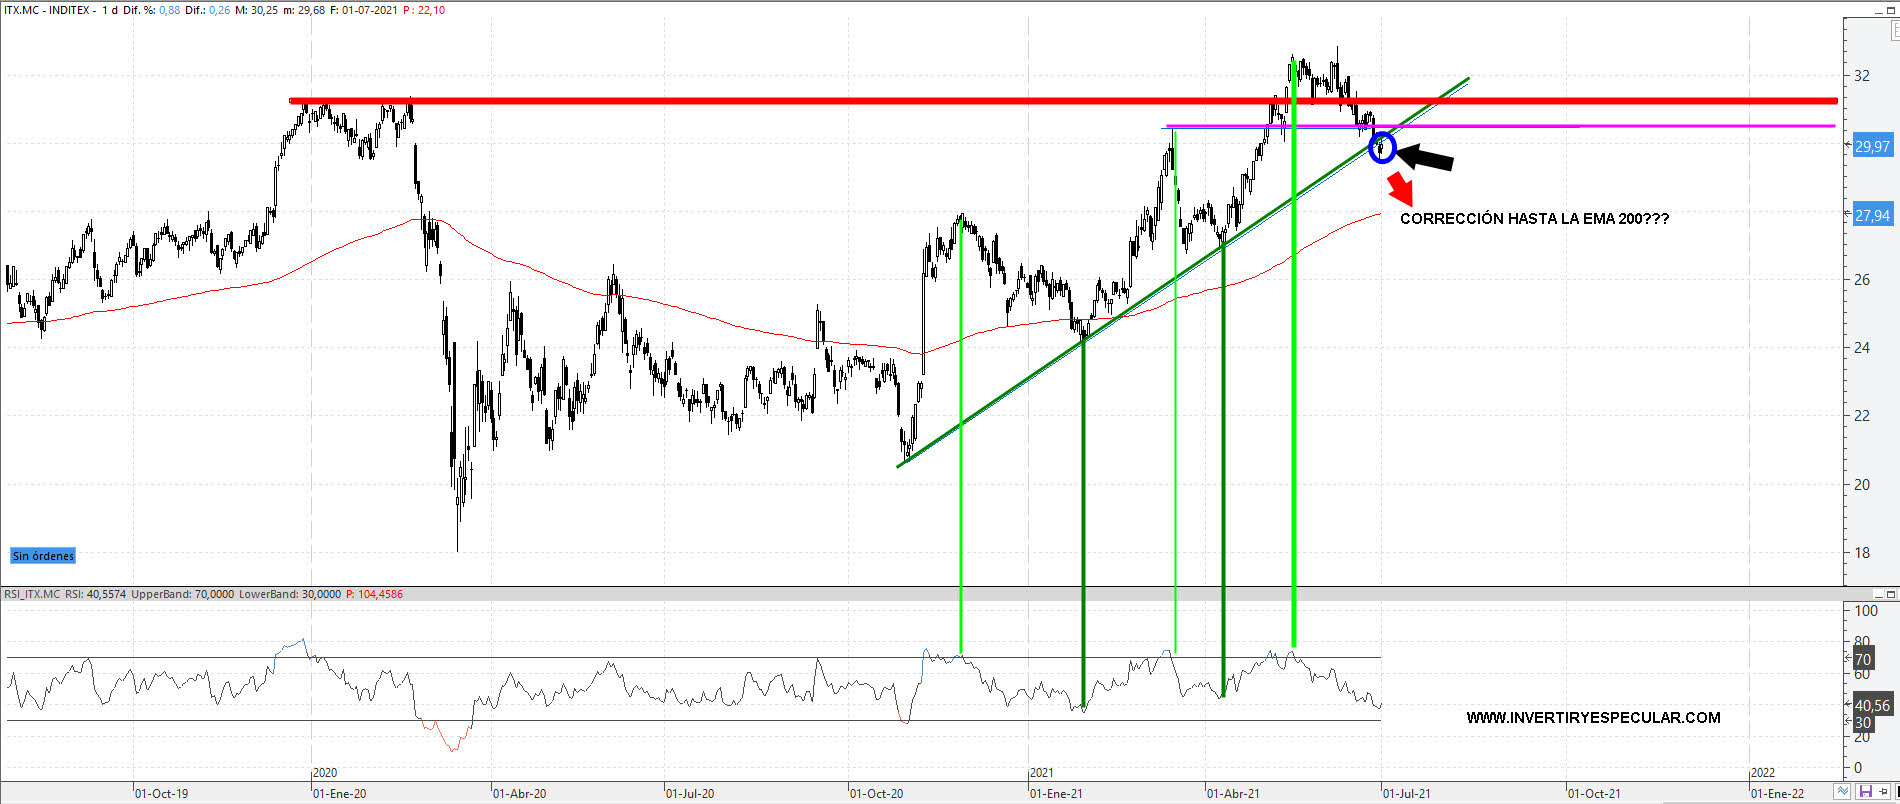Click the purple save icon at bottom right
1900x804 pixels.
(x=1866, y=792)
